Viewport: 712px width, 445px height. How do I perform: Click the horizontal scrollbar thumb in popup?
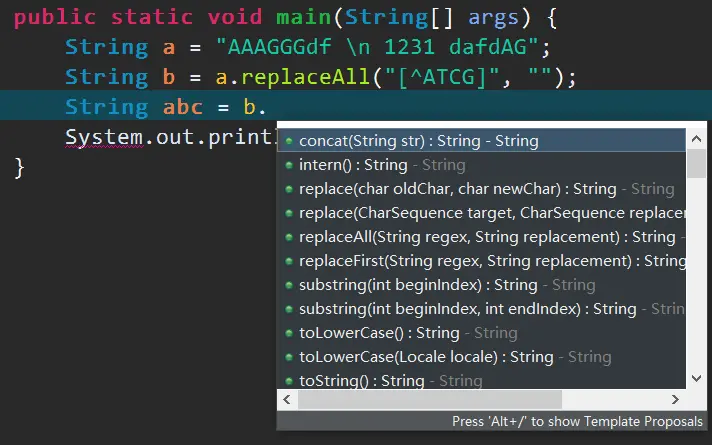430,400
